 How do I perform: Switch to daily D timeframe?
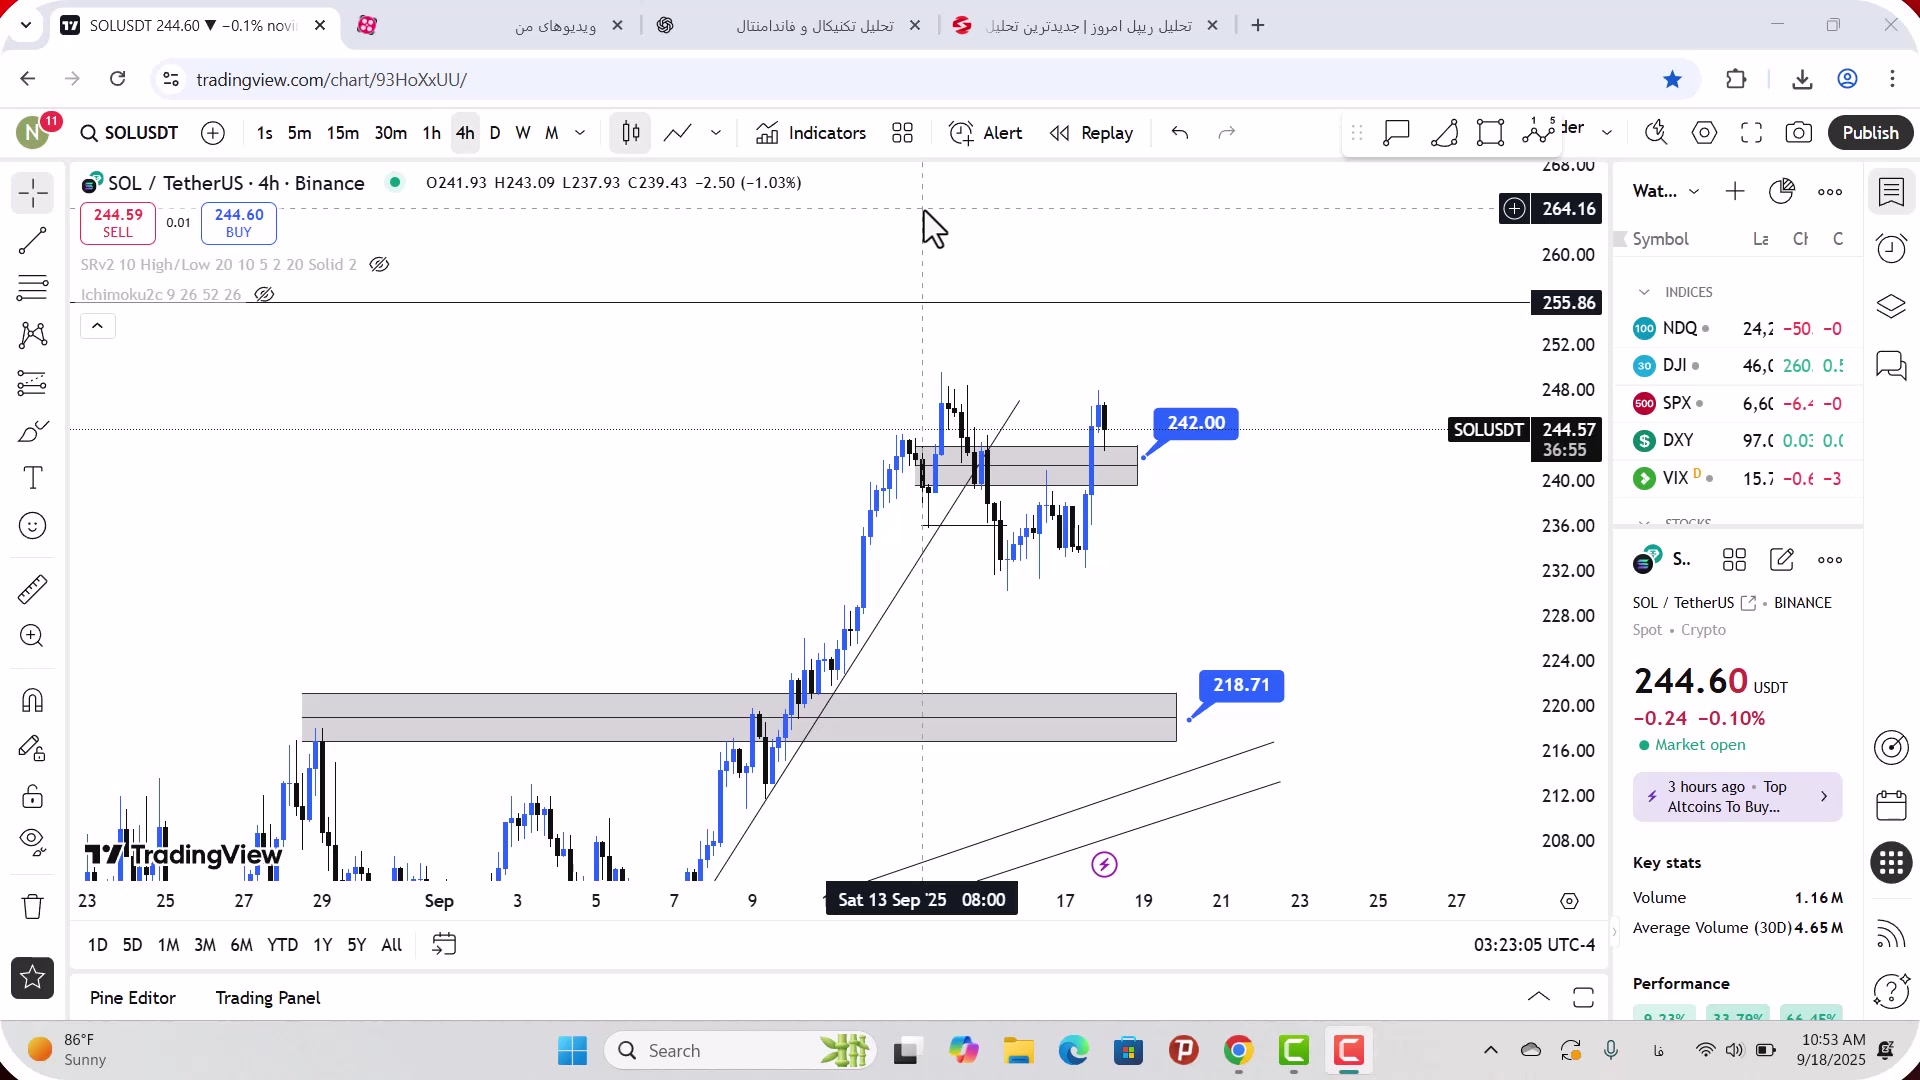(x=495, y=133)
